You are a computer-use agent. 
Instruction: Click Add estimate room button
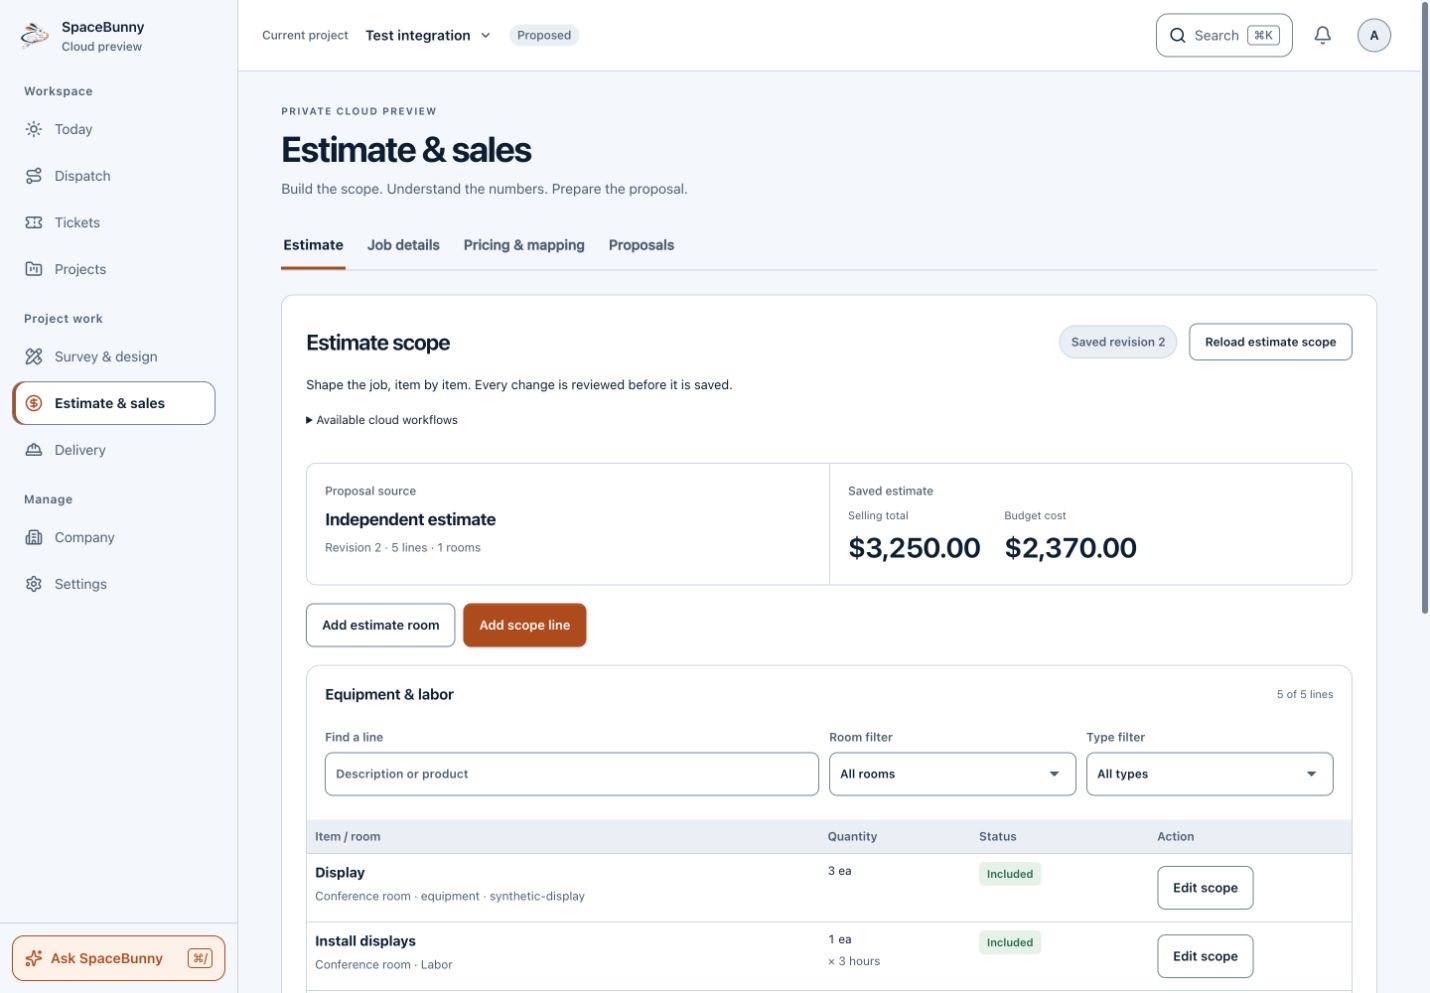[381, 625]
